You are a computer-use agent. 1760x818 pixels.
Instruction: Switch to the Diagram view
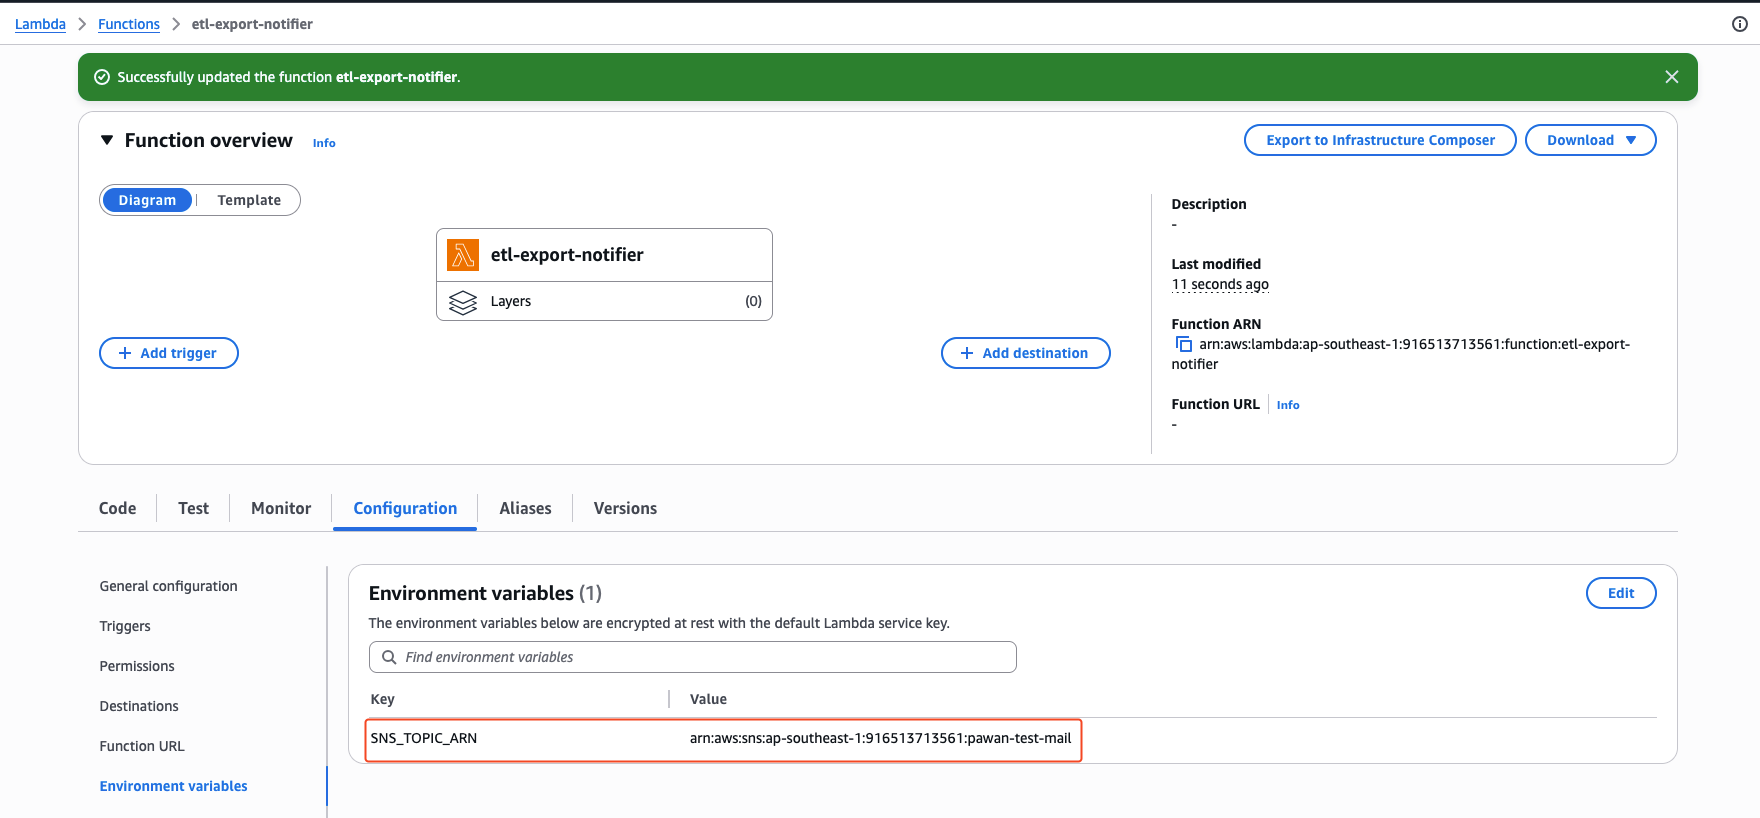tap(147, 200)
